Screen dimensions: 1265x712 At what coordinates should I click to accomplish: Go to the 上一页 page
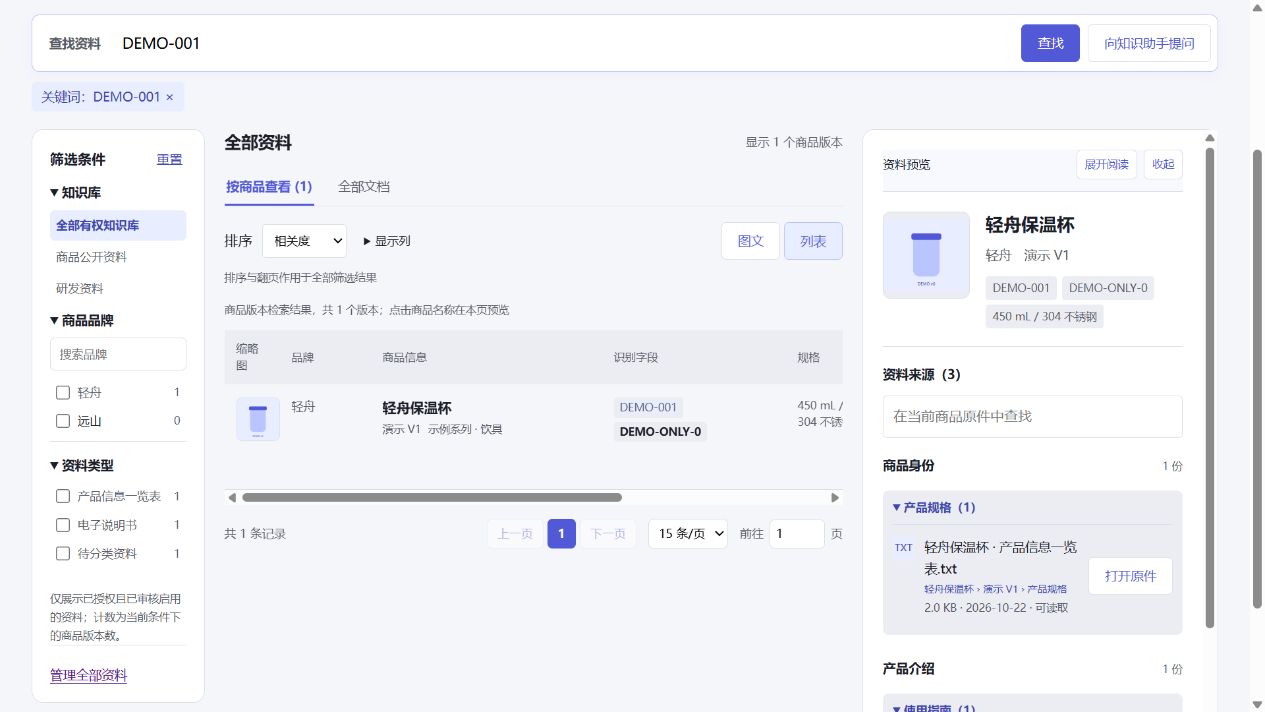(515, 534)
